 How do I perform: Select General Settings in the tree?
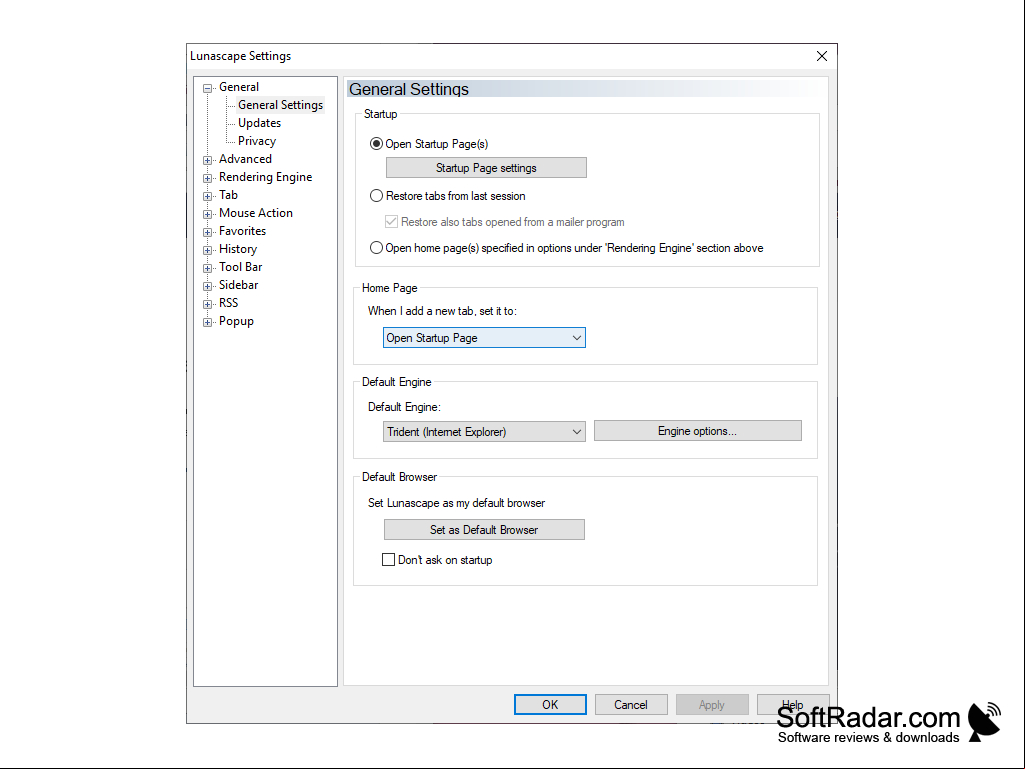pyautogui.click(x=280, y=105)
